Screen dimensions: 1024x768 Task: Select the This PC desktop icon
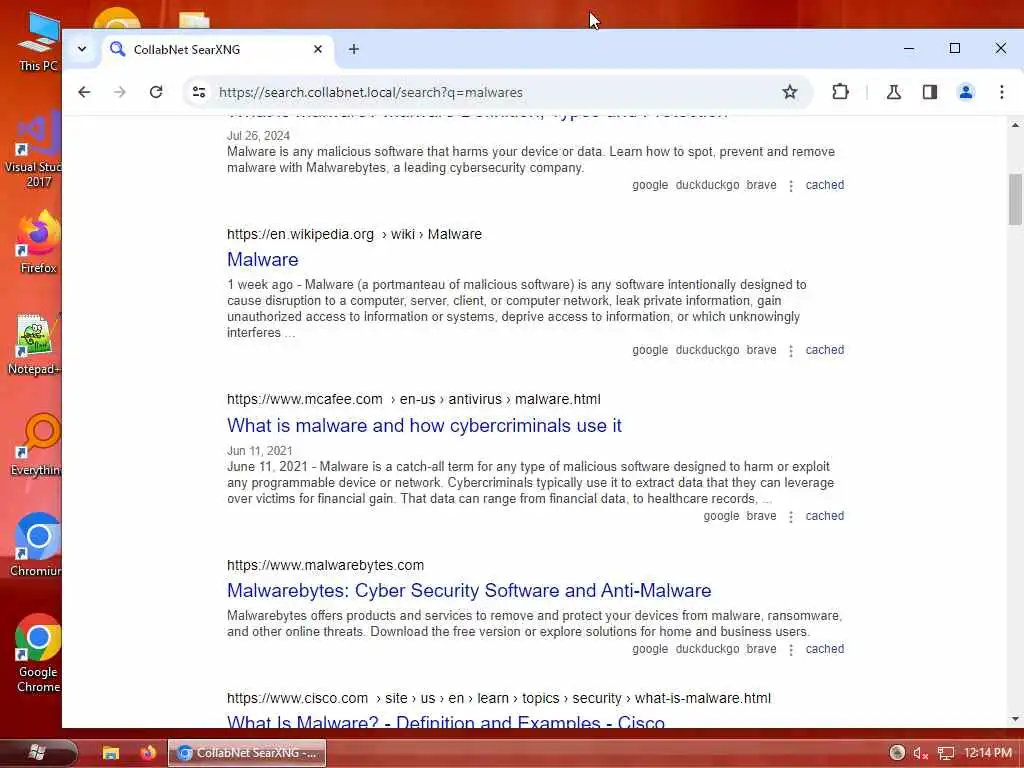pos(38,40)
